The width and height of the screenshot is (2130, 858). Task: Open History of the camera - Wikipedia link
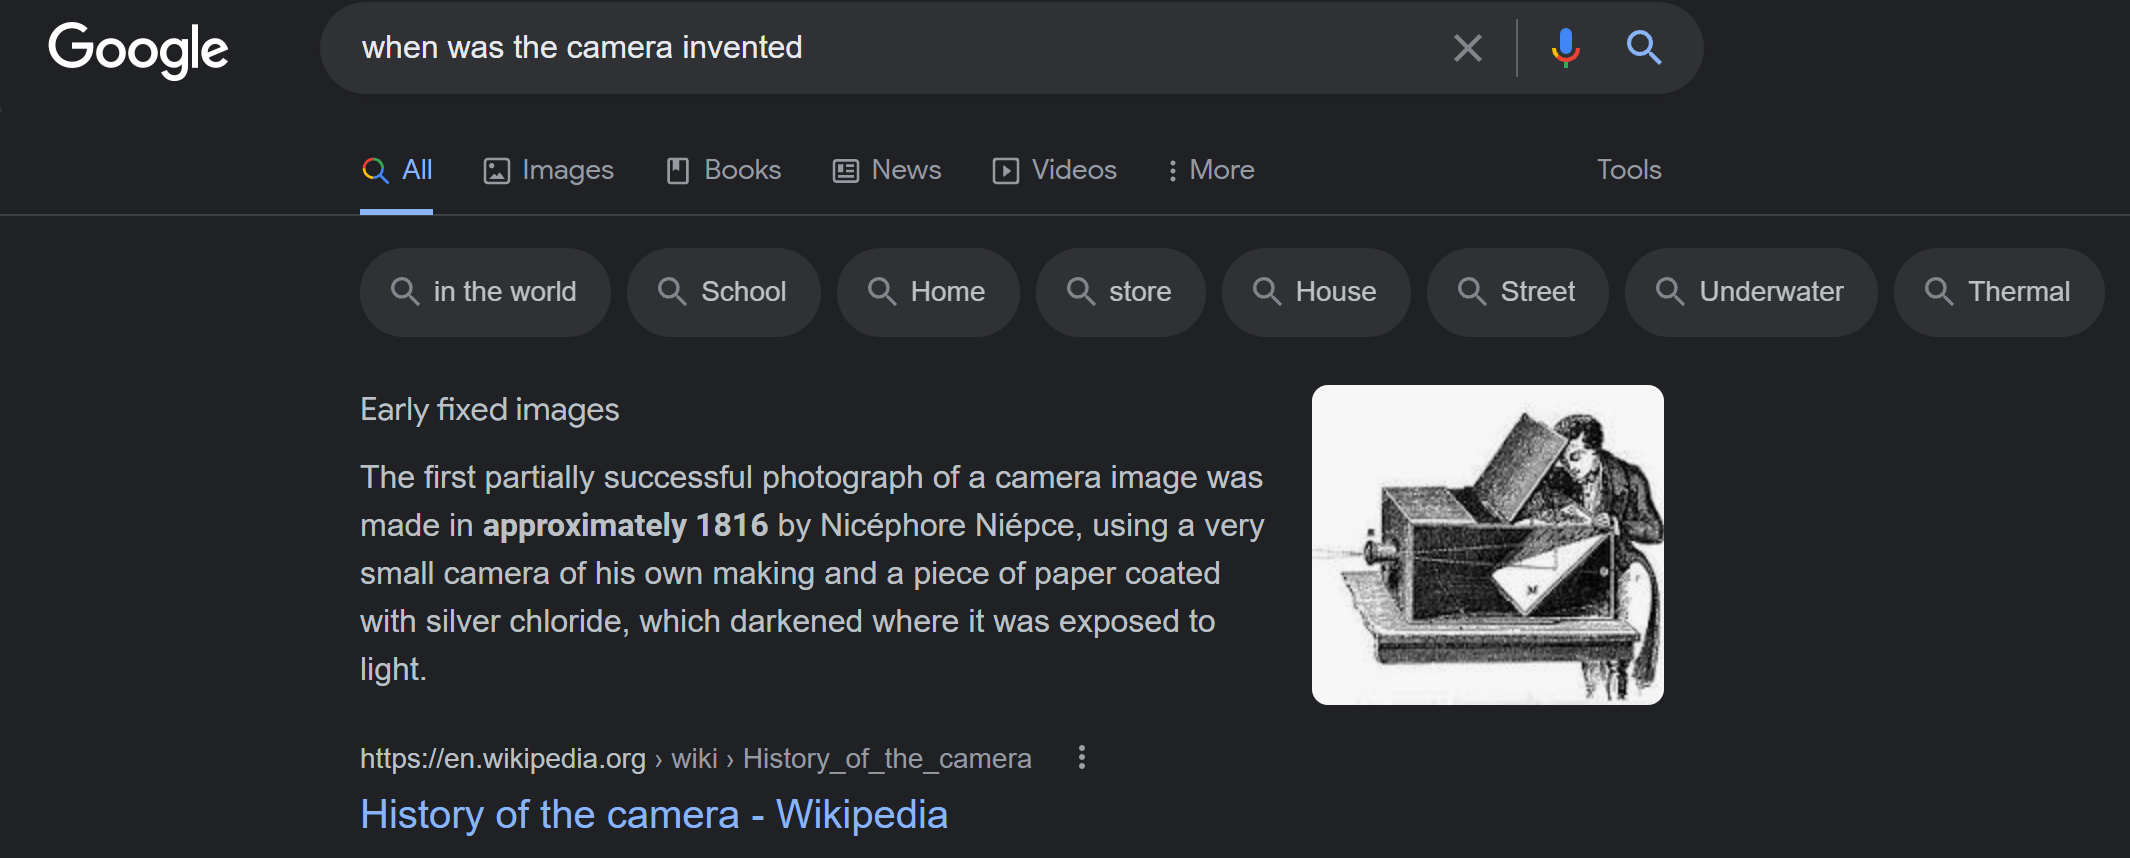coord(654,814)
